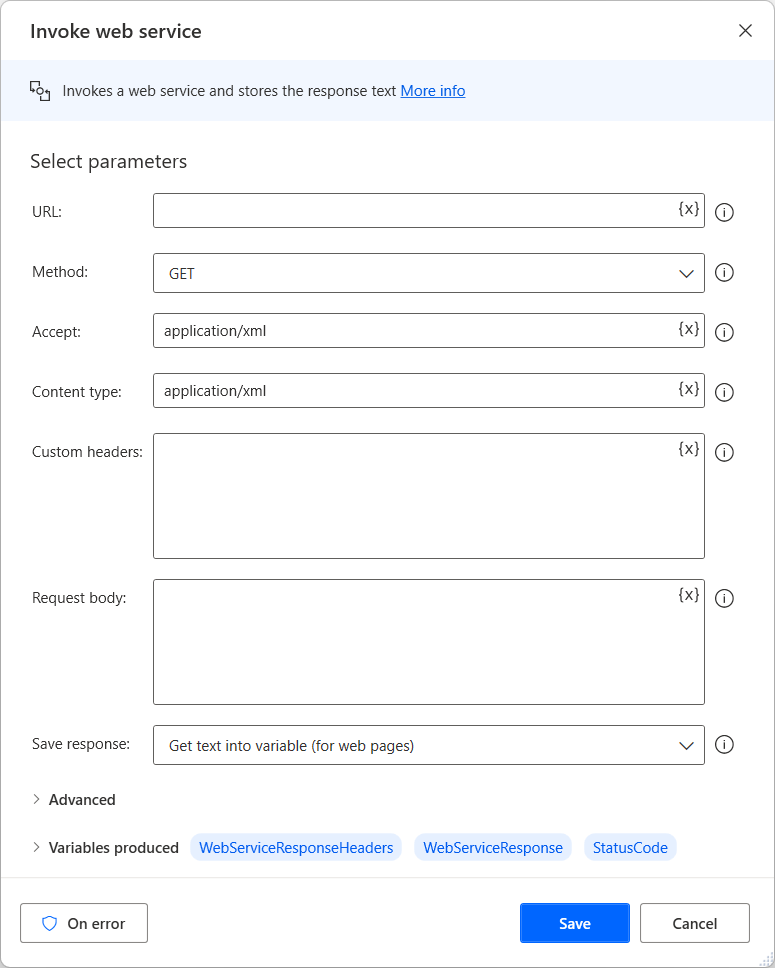This screenshot has width=775, height=968.
Task: Insert a variable into Custom headers
Action: tap(688, 449)
